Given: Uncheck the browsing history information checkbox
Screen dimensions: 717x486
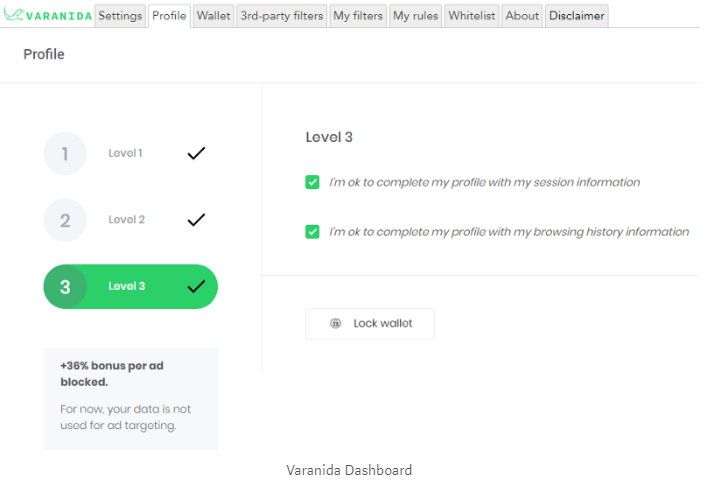Looking at the screenshot, I should pos(313,232).
